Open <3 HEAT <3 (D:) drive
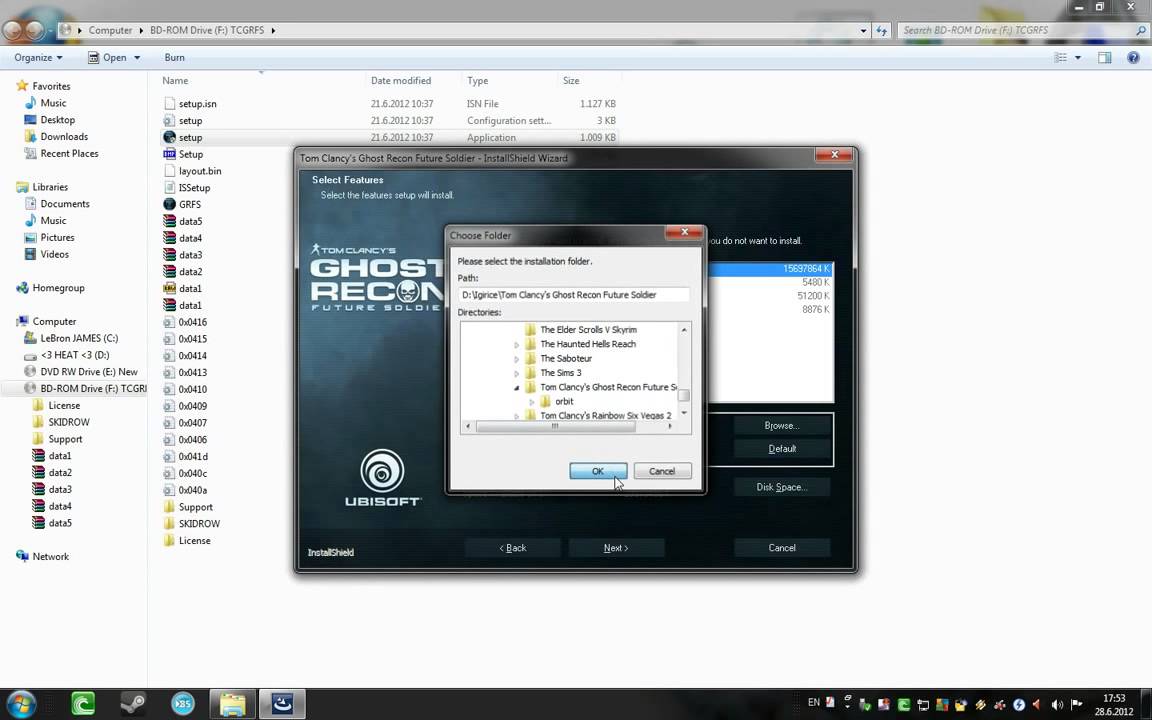The image size is (1152, 720). [x=74, y=356]
